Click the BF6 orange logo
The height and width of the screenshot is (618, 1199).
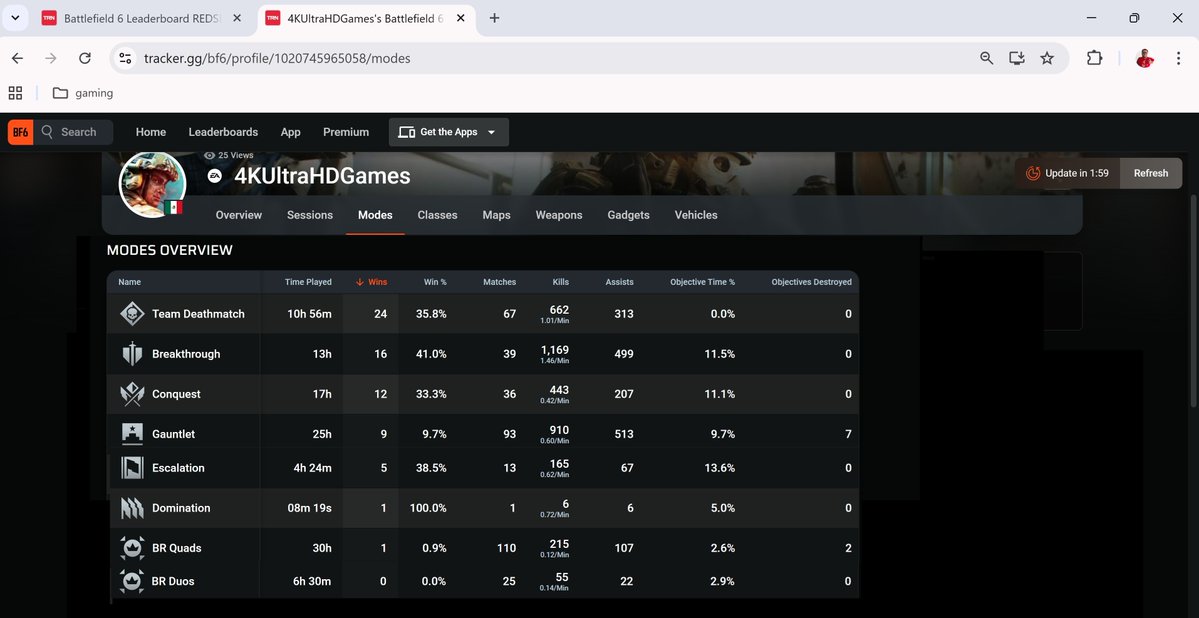point(21,132)
